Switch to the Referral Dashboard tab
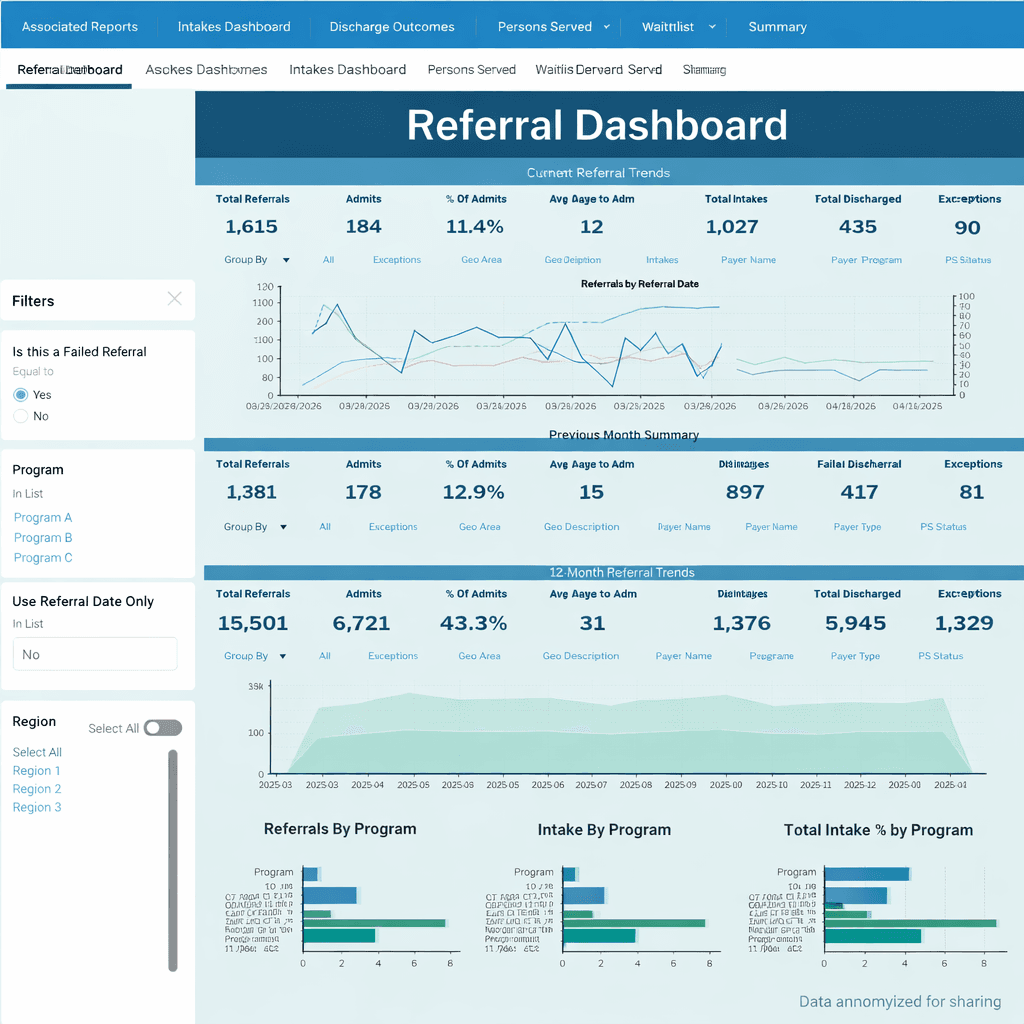Screen dimensions: 1024x1024 [70, 69]
